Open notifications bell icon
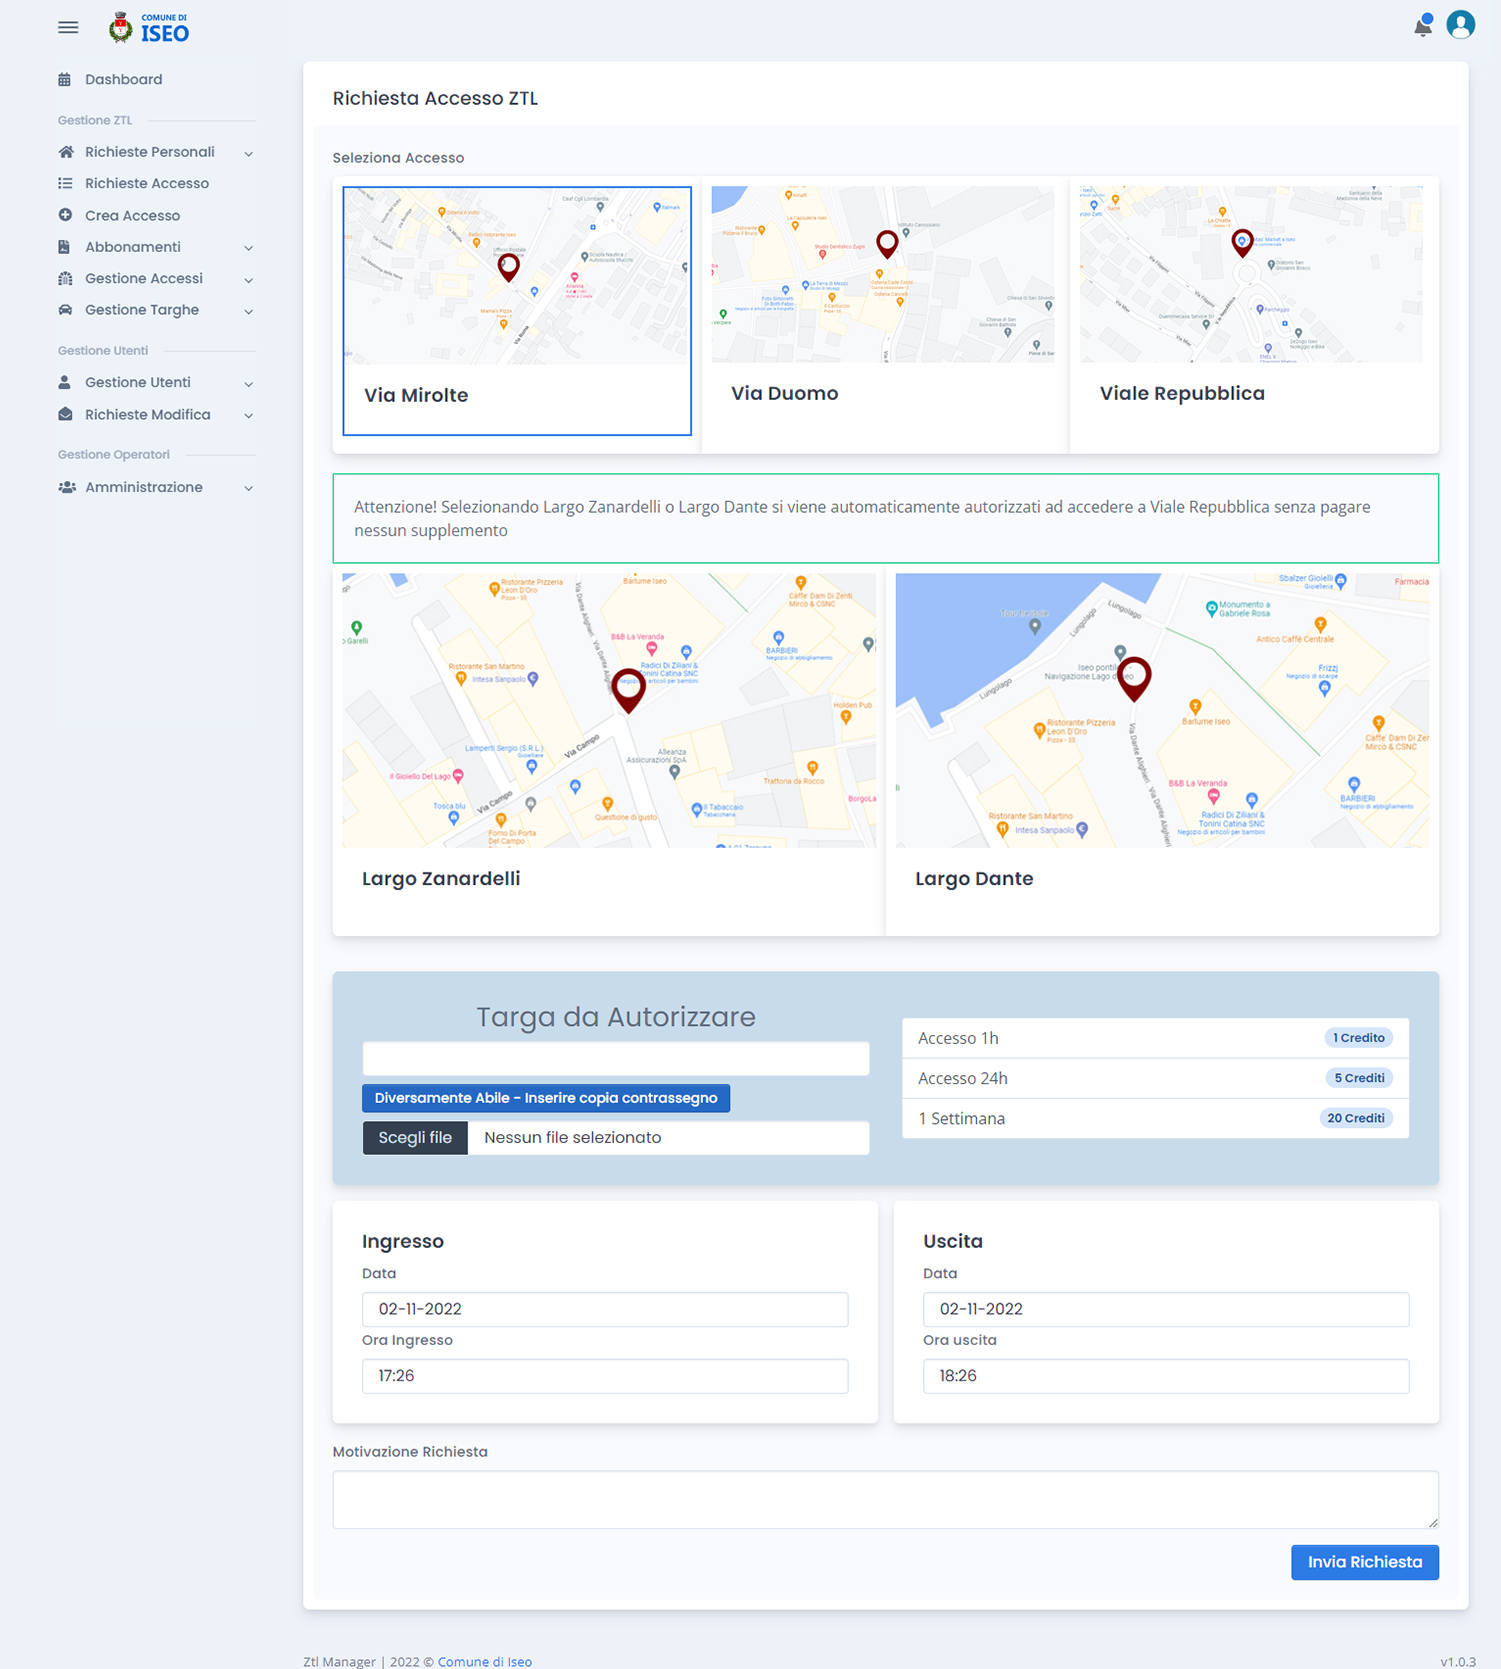1501x1669 pixels. coord(1422,26)
